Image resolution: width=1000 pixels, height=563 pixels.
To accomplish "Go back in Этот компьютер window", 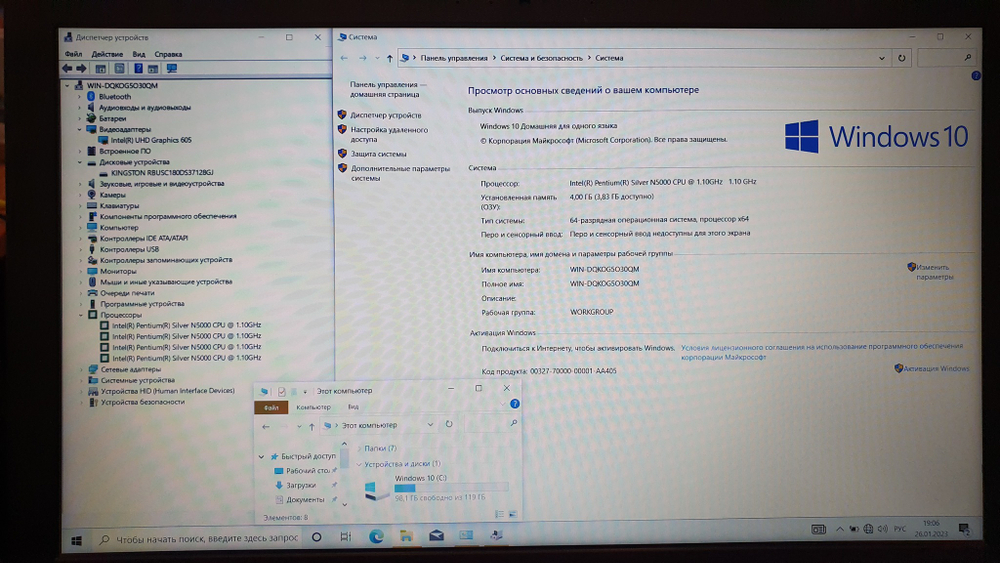I will pos(266,426).
